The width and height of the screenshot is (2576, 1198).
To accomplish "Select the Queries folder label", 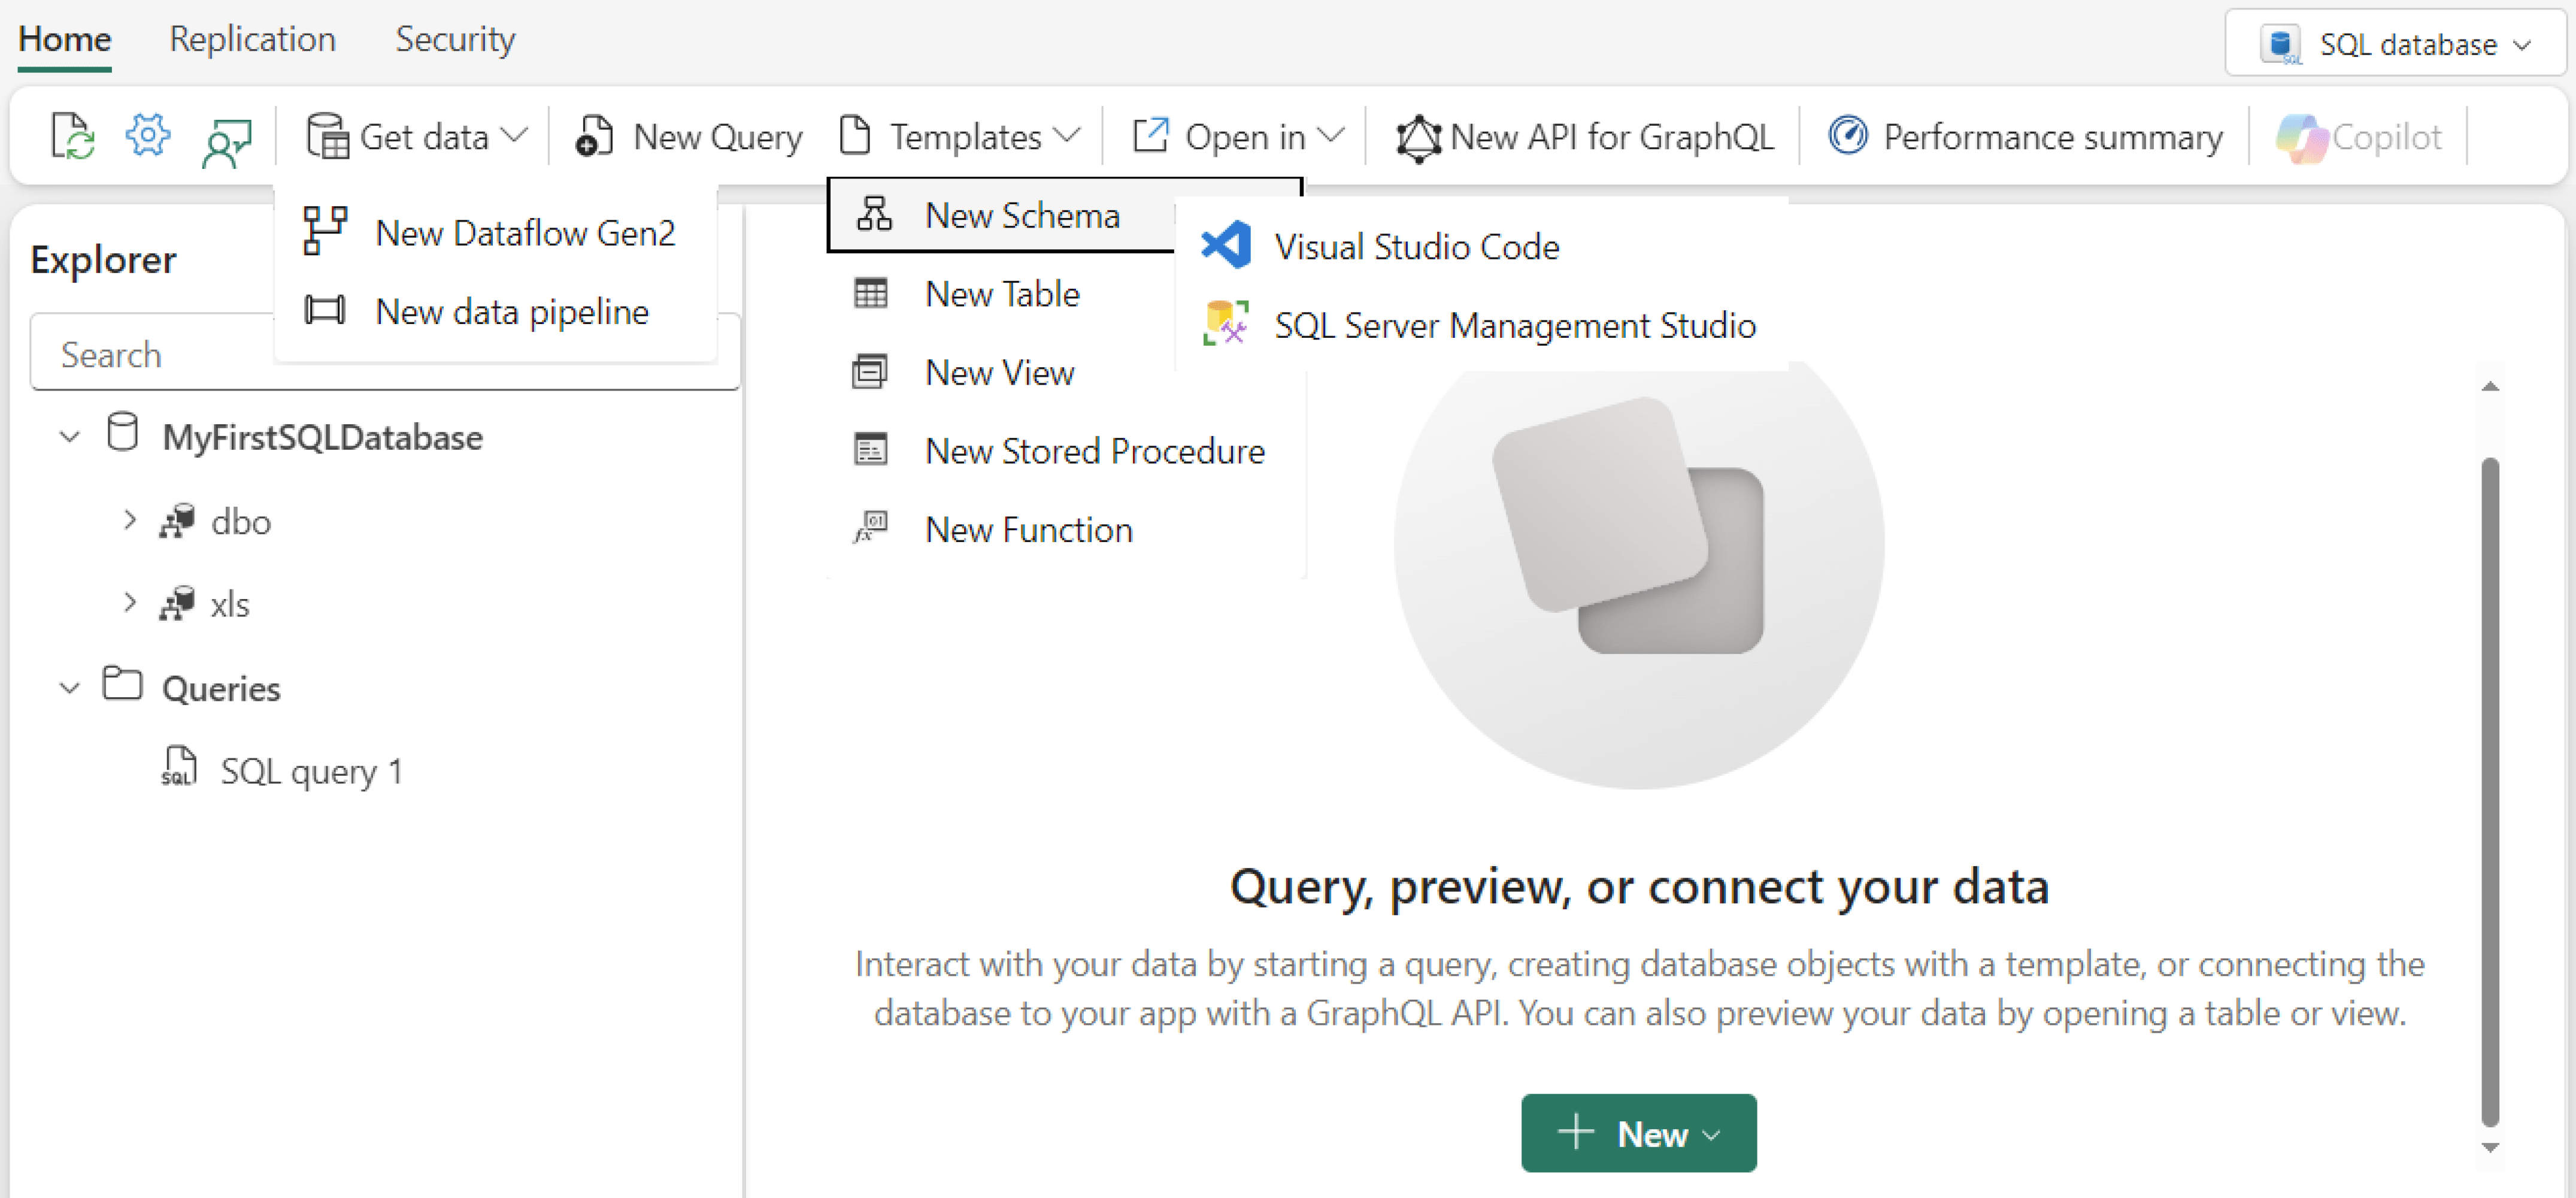I will pyautogui.click(x=221, y=689).
